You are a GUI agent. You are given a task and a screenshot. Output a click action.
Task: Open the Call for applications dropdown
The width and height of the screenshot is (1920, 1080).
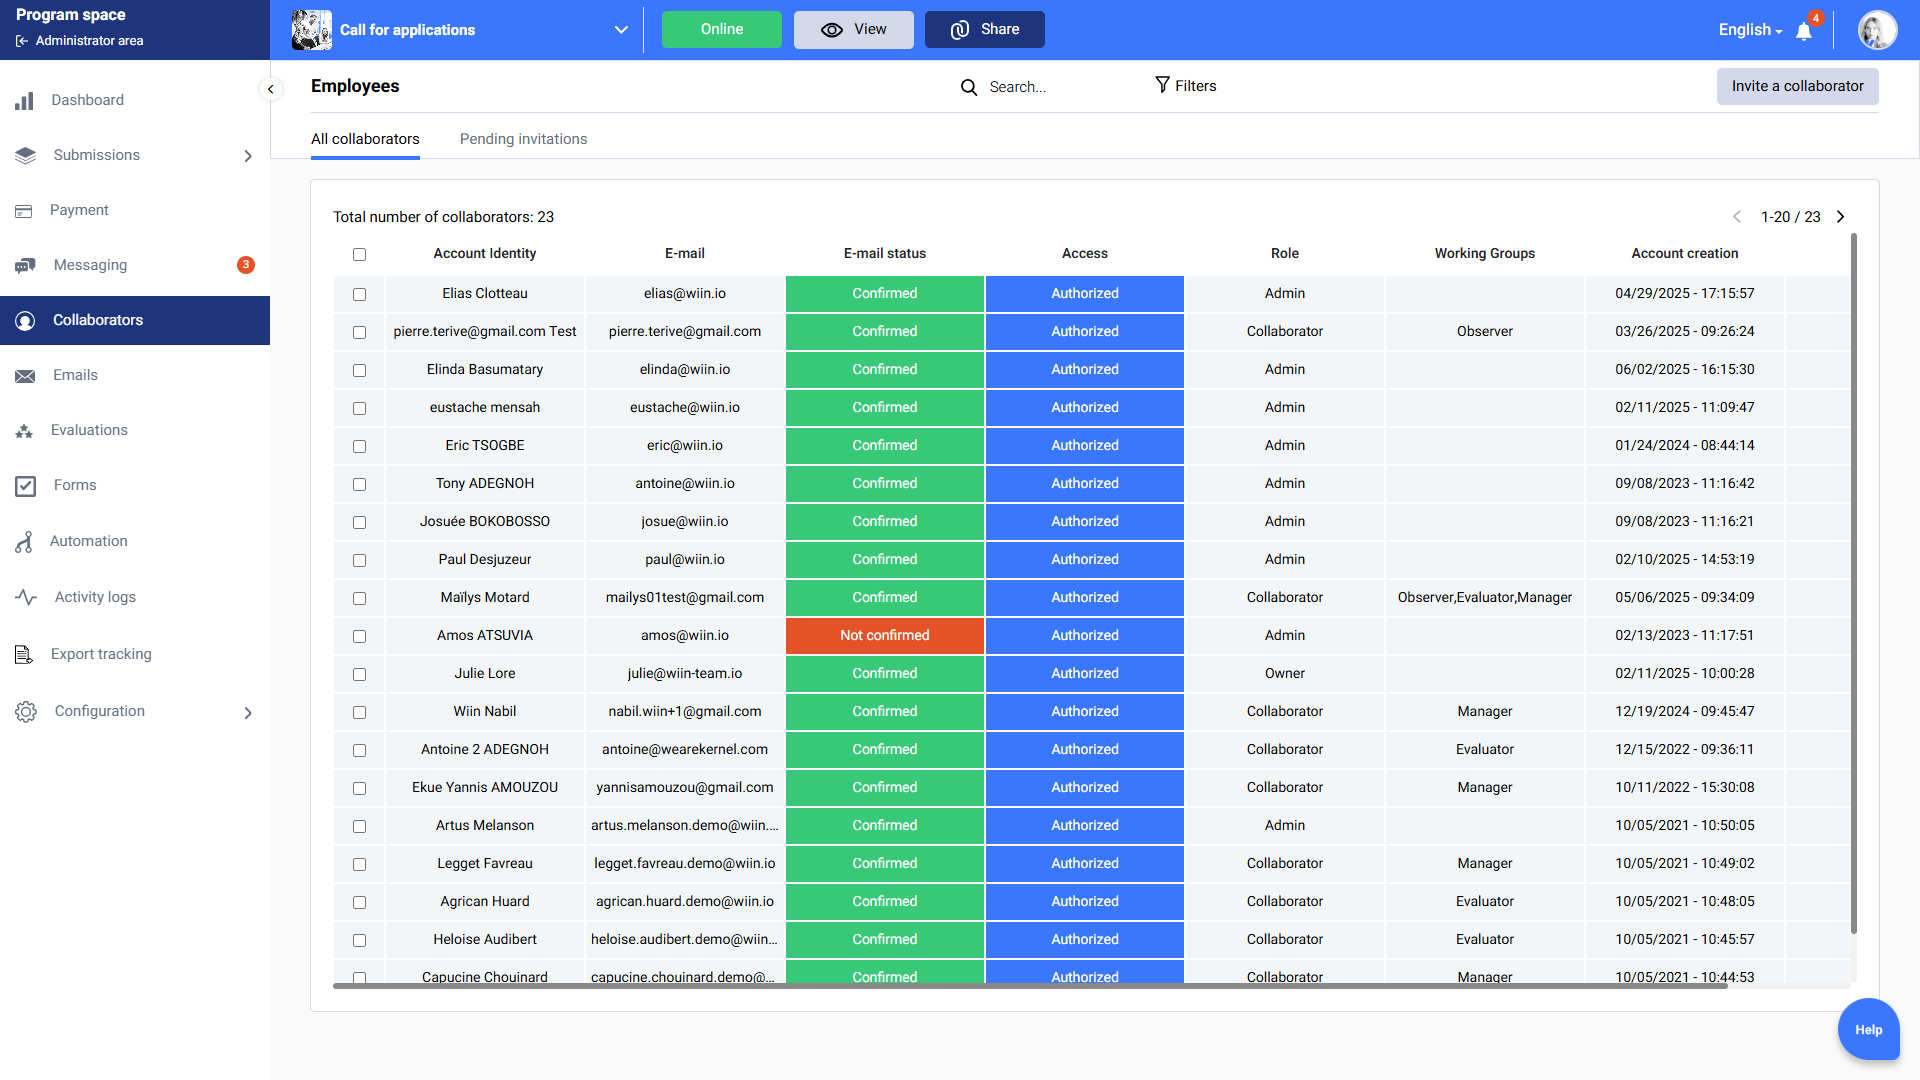621,30
